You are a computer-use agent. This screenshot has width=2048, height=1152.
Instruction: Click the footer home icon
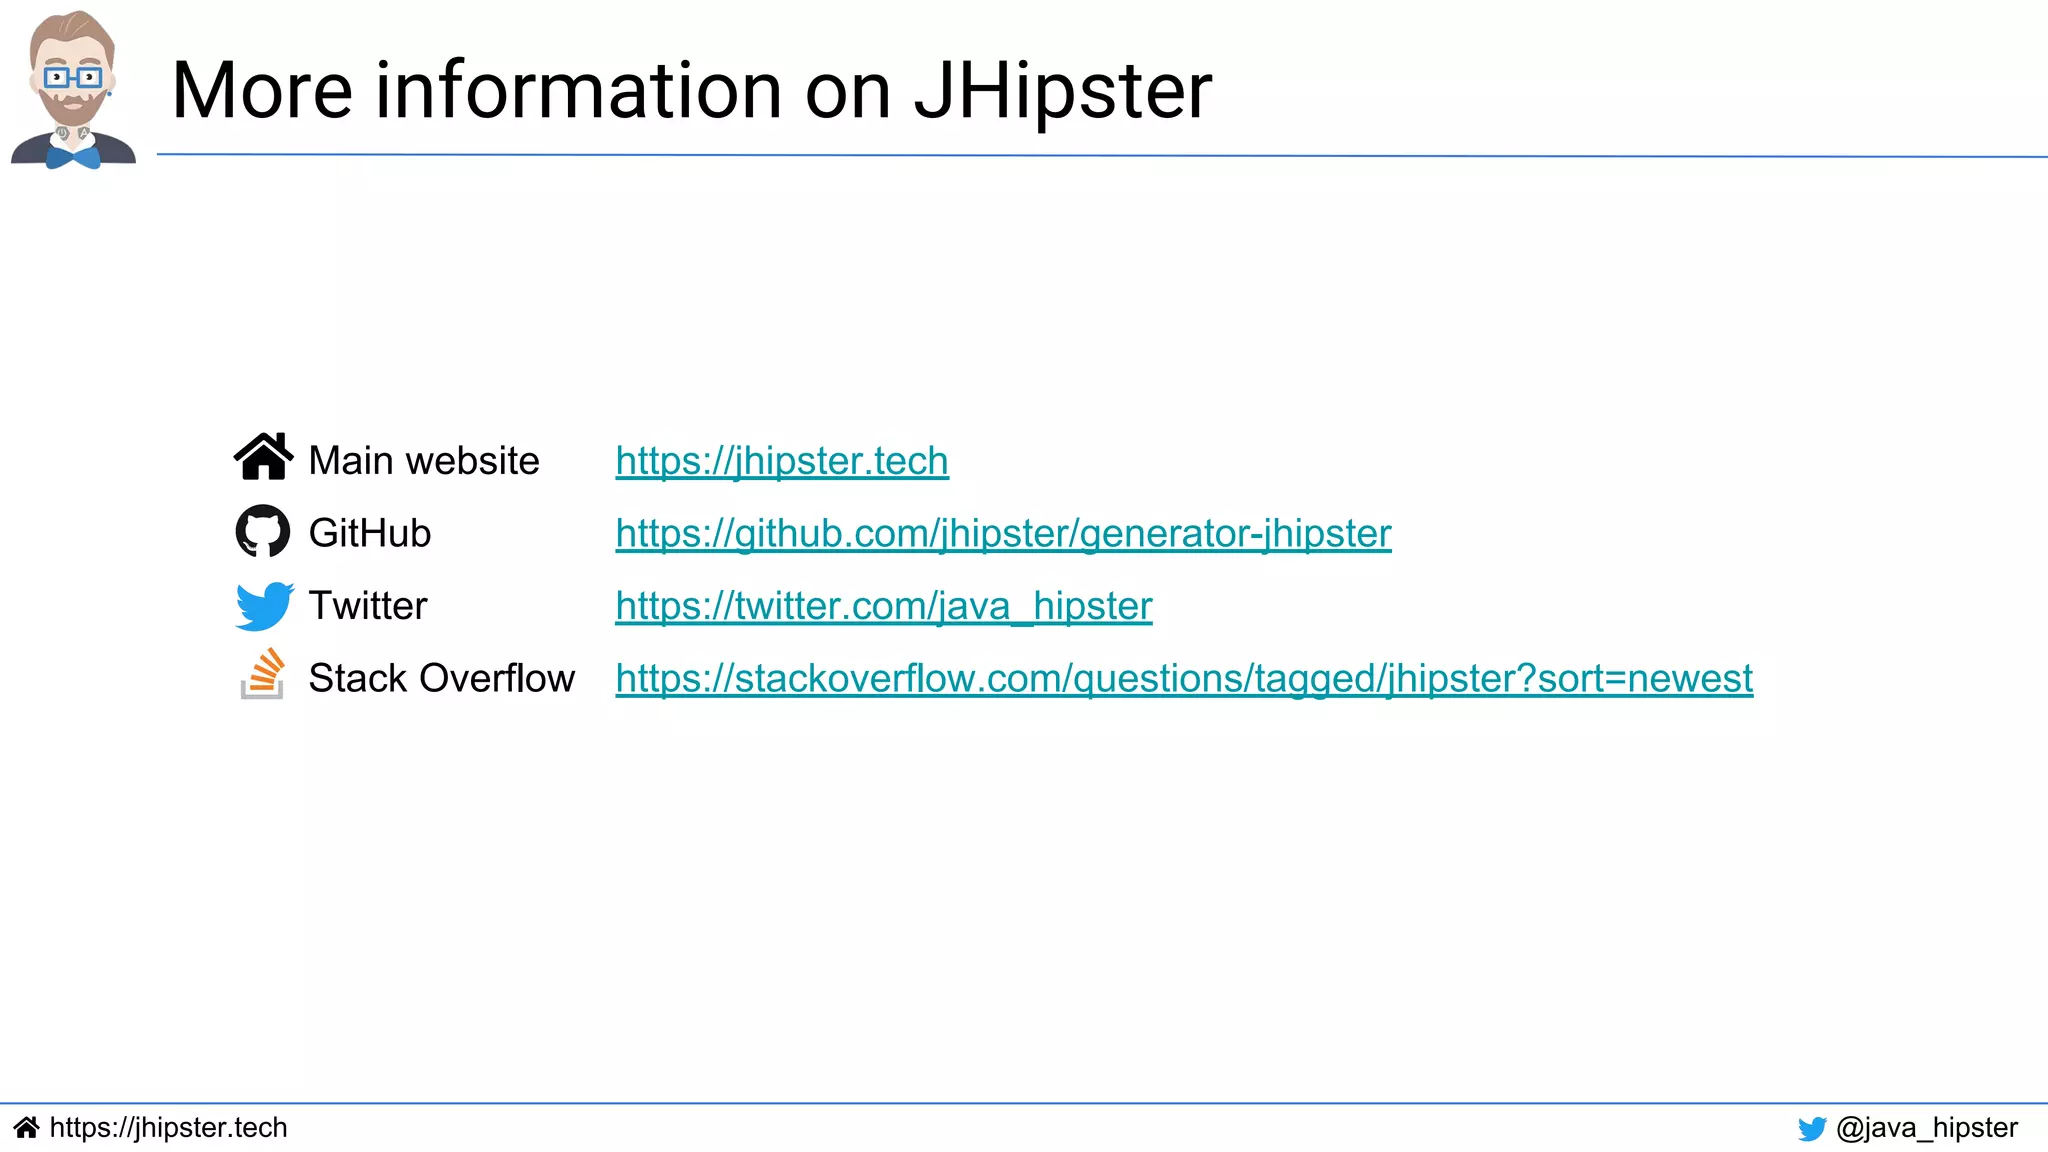coord(27,1128)
